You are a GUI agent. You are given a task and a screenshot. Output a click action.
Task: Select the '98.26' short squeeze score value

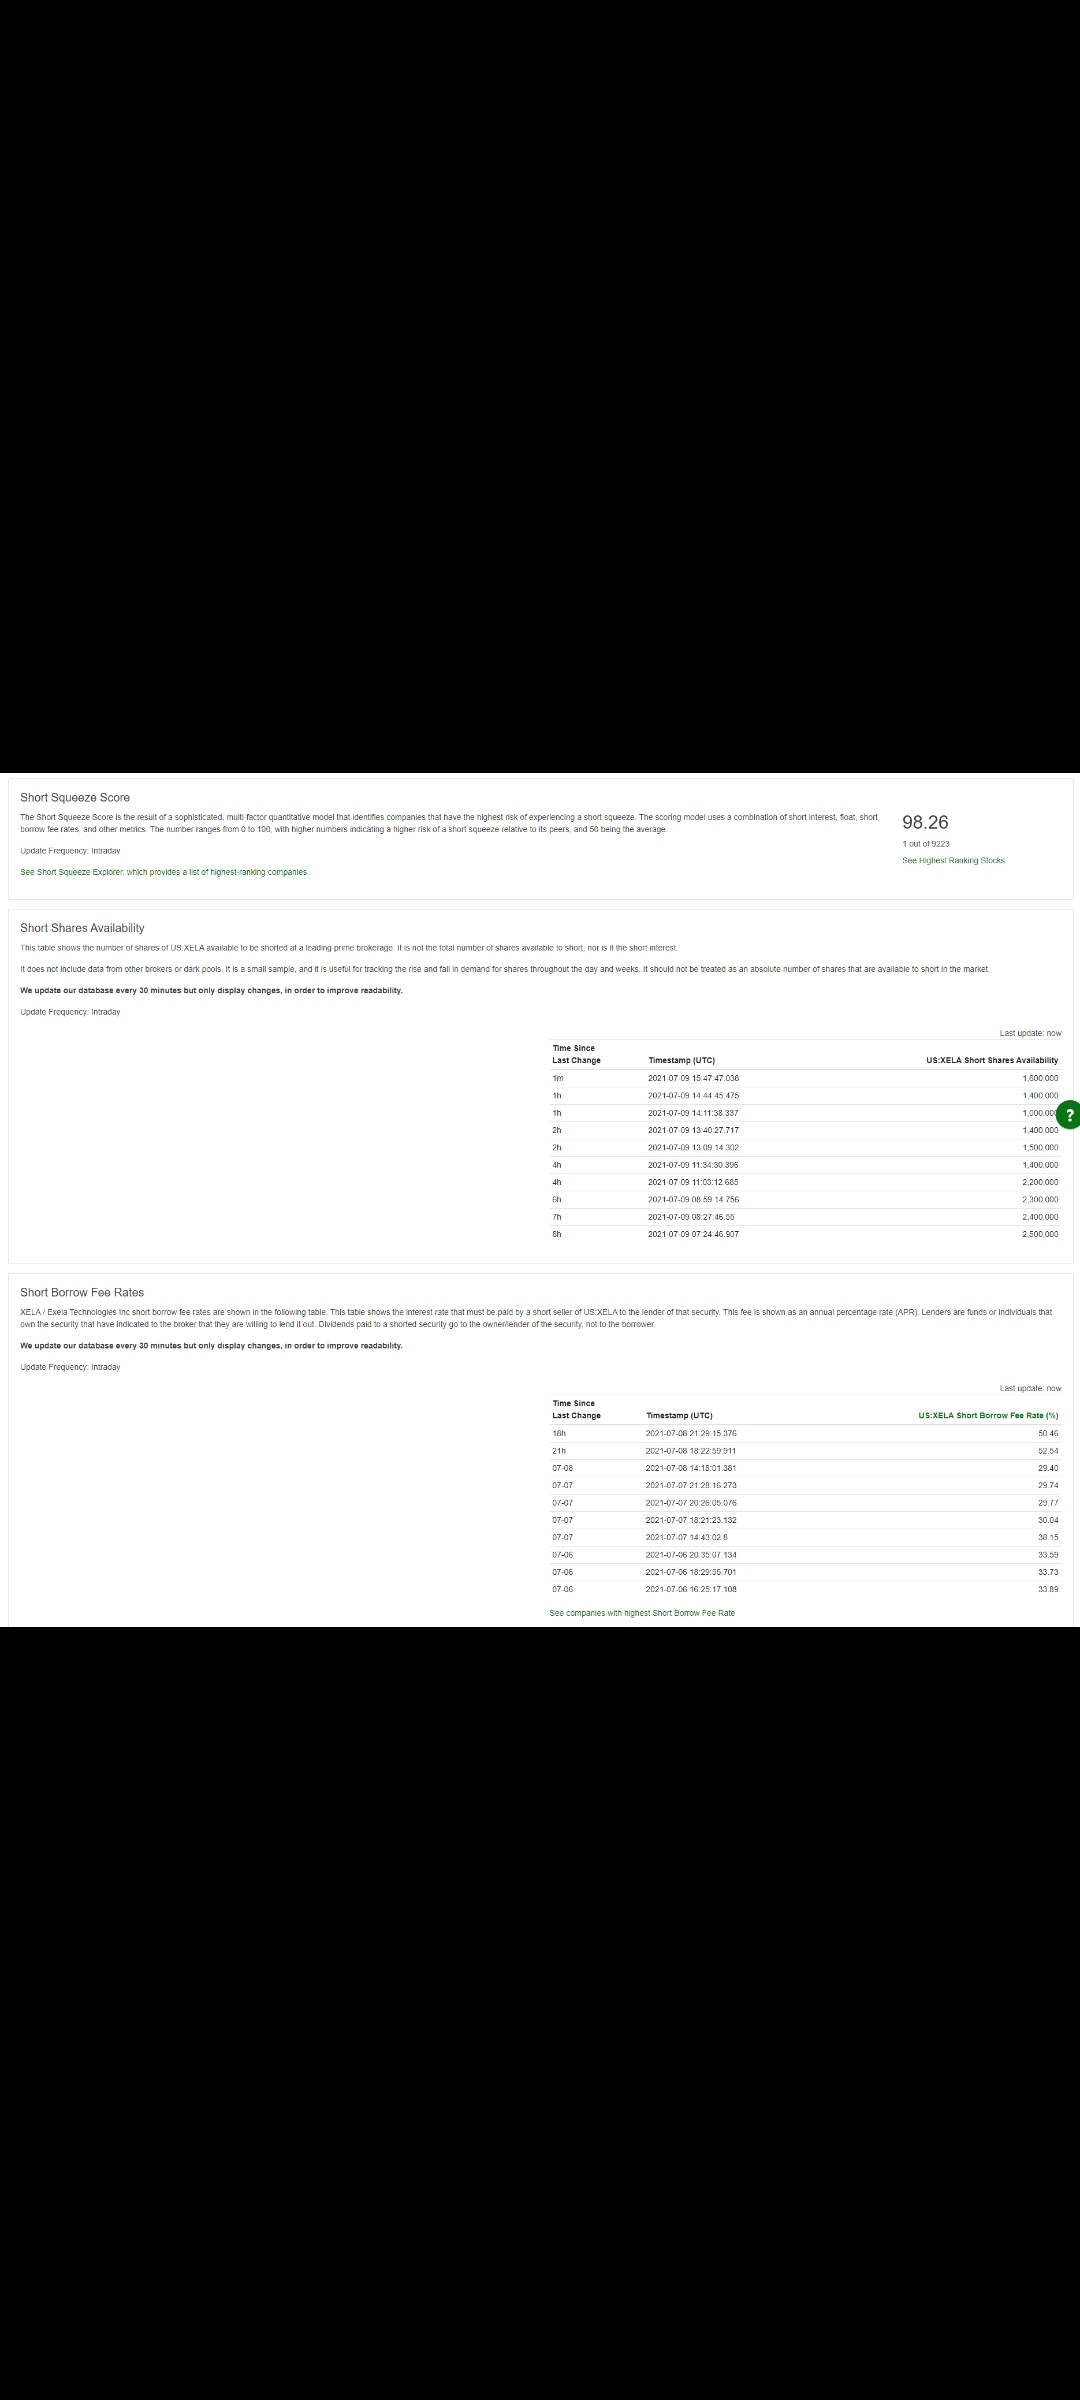point(925,822)
